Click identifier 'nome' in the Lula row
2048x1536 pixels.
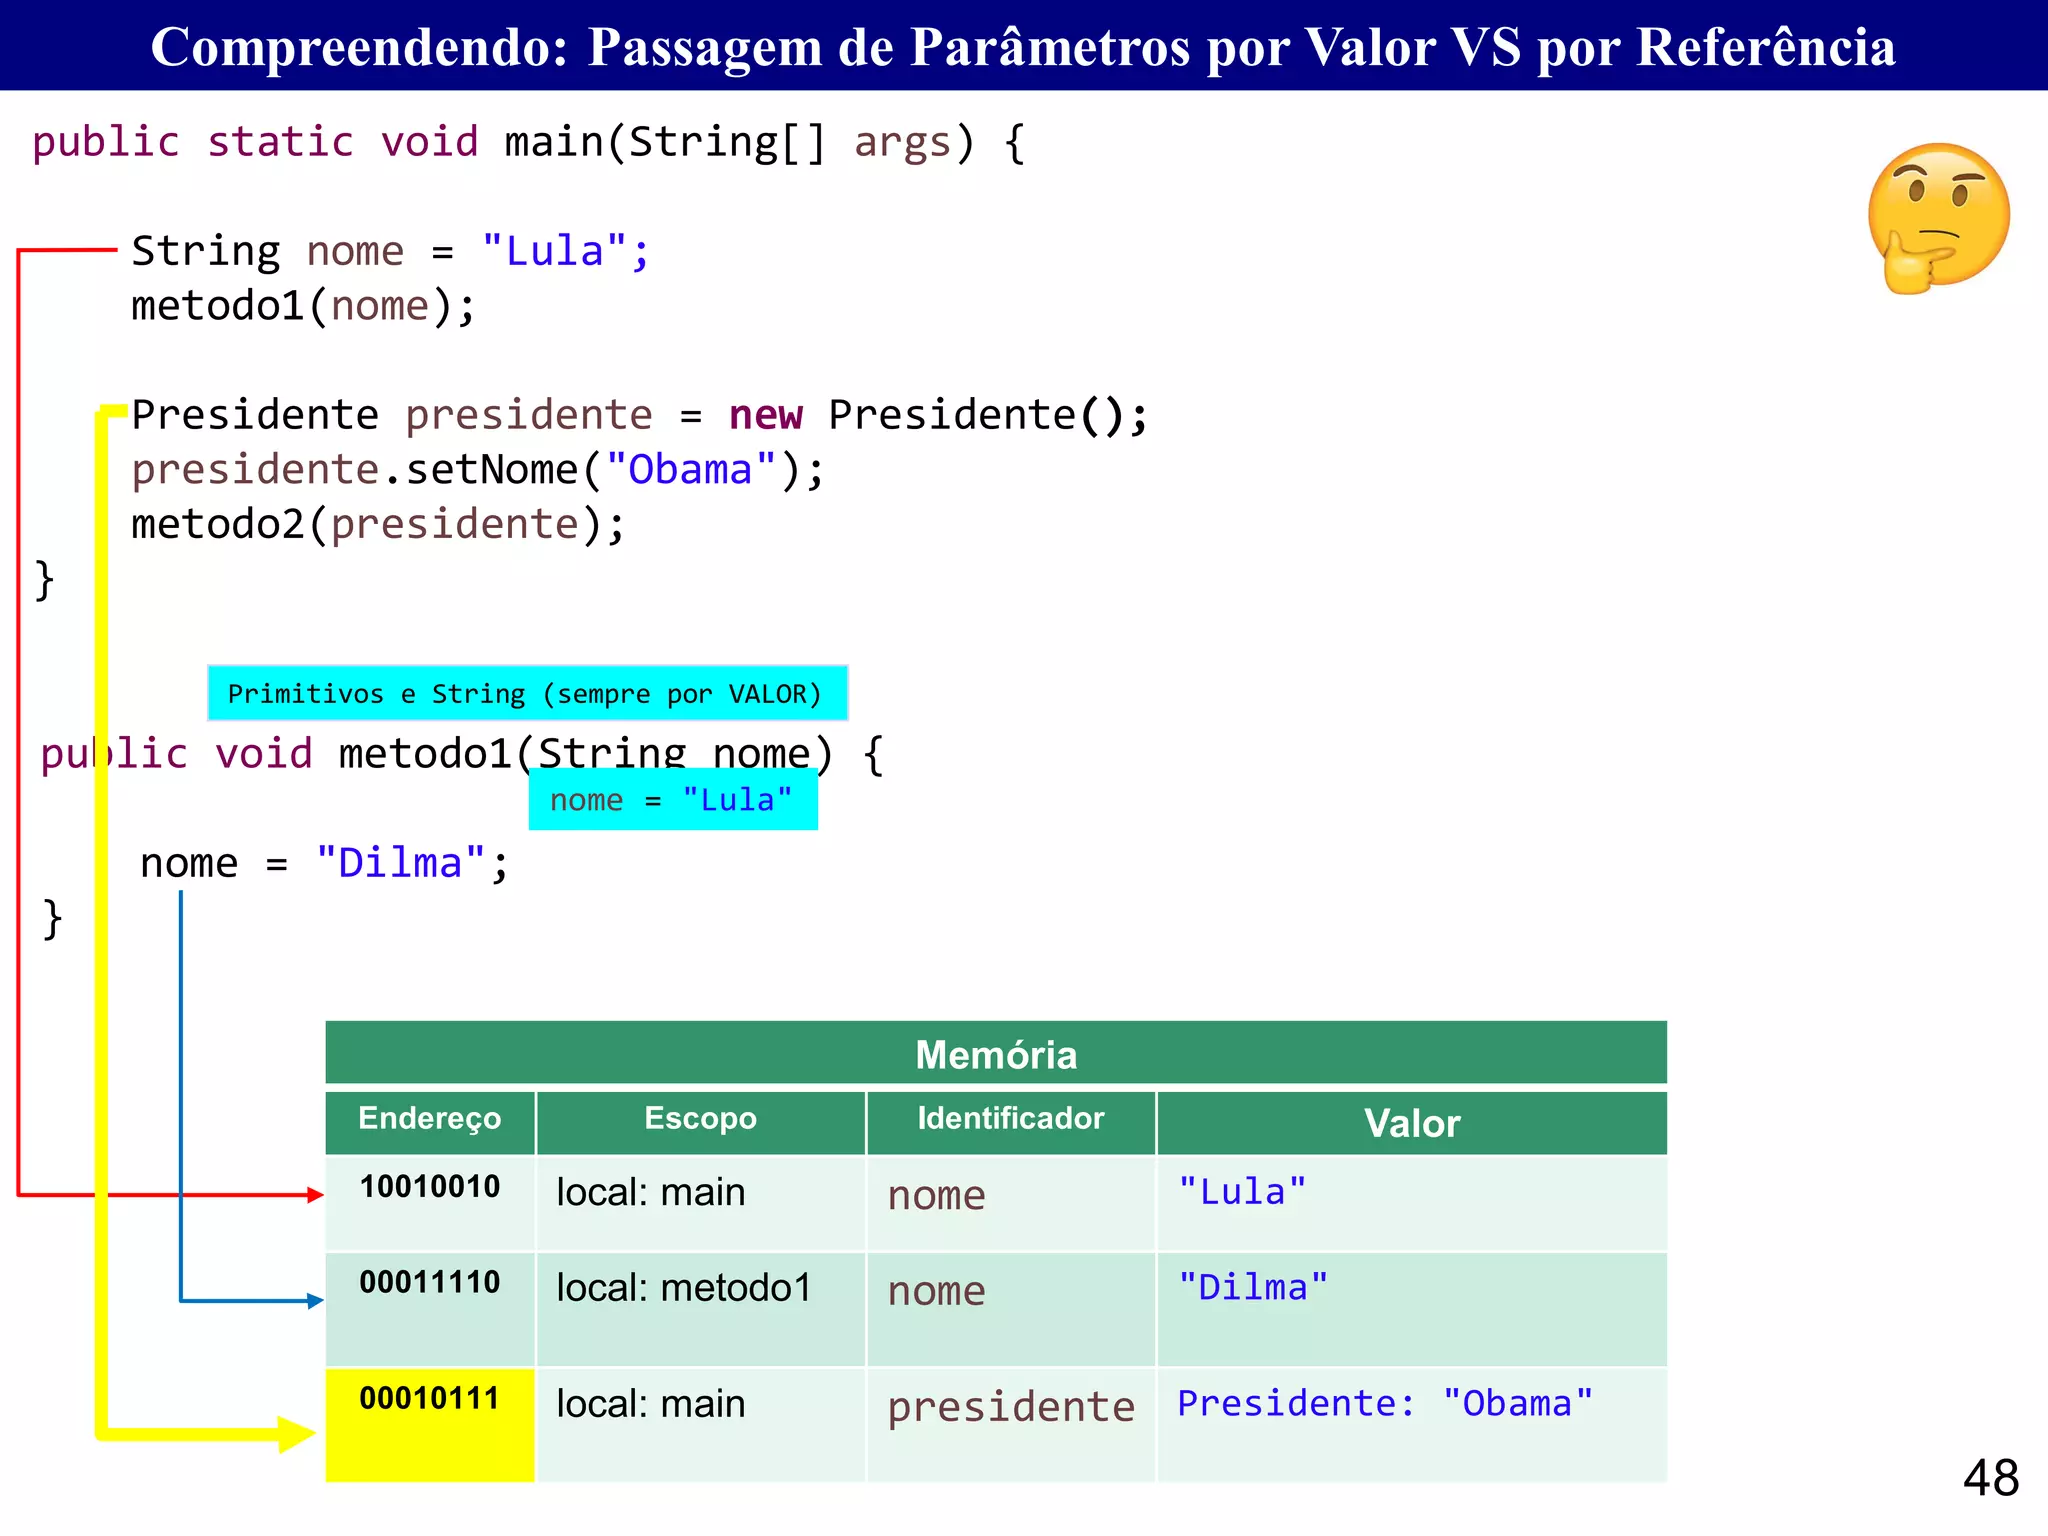click(x=1011, y=1203)
